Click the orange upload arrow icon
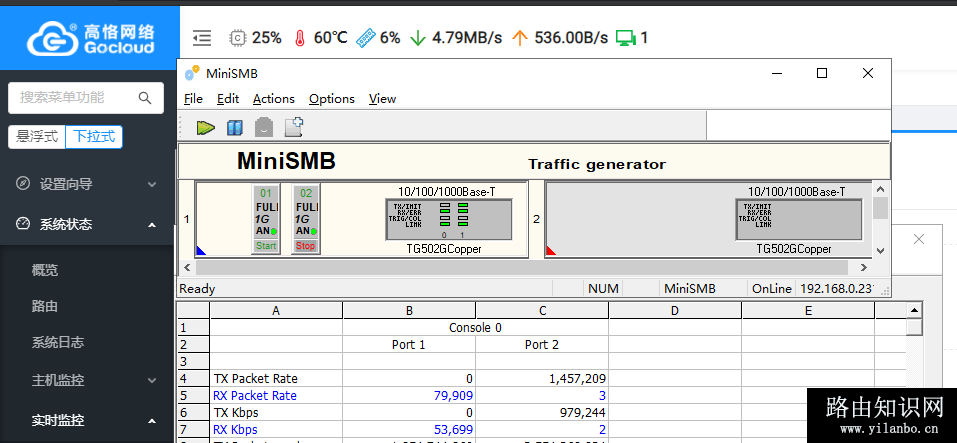Viewport: 957px width, 443px height. (x=519, y=38)
